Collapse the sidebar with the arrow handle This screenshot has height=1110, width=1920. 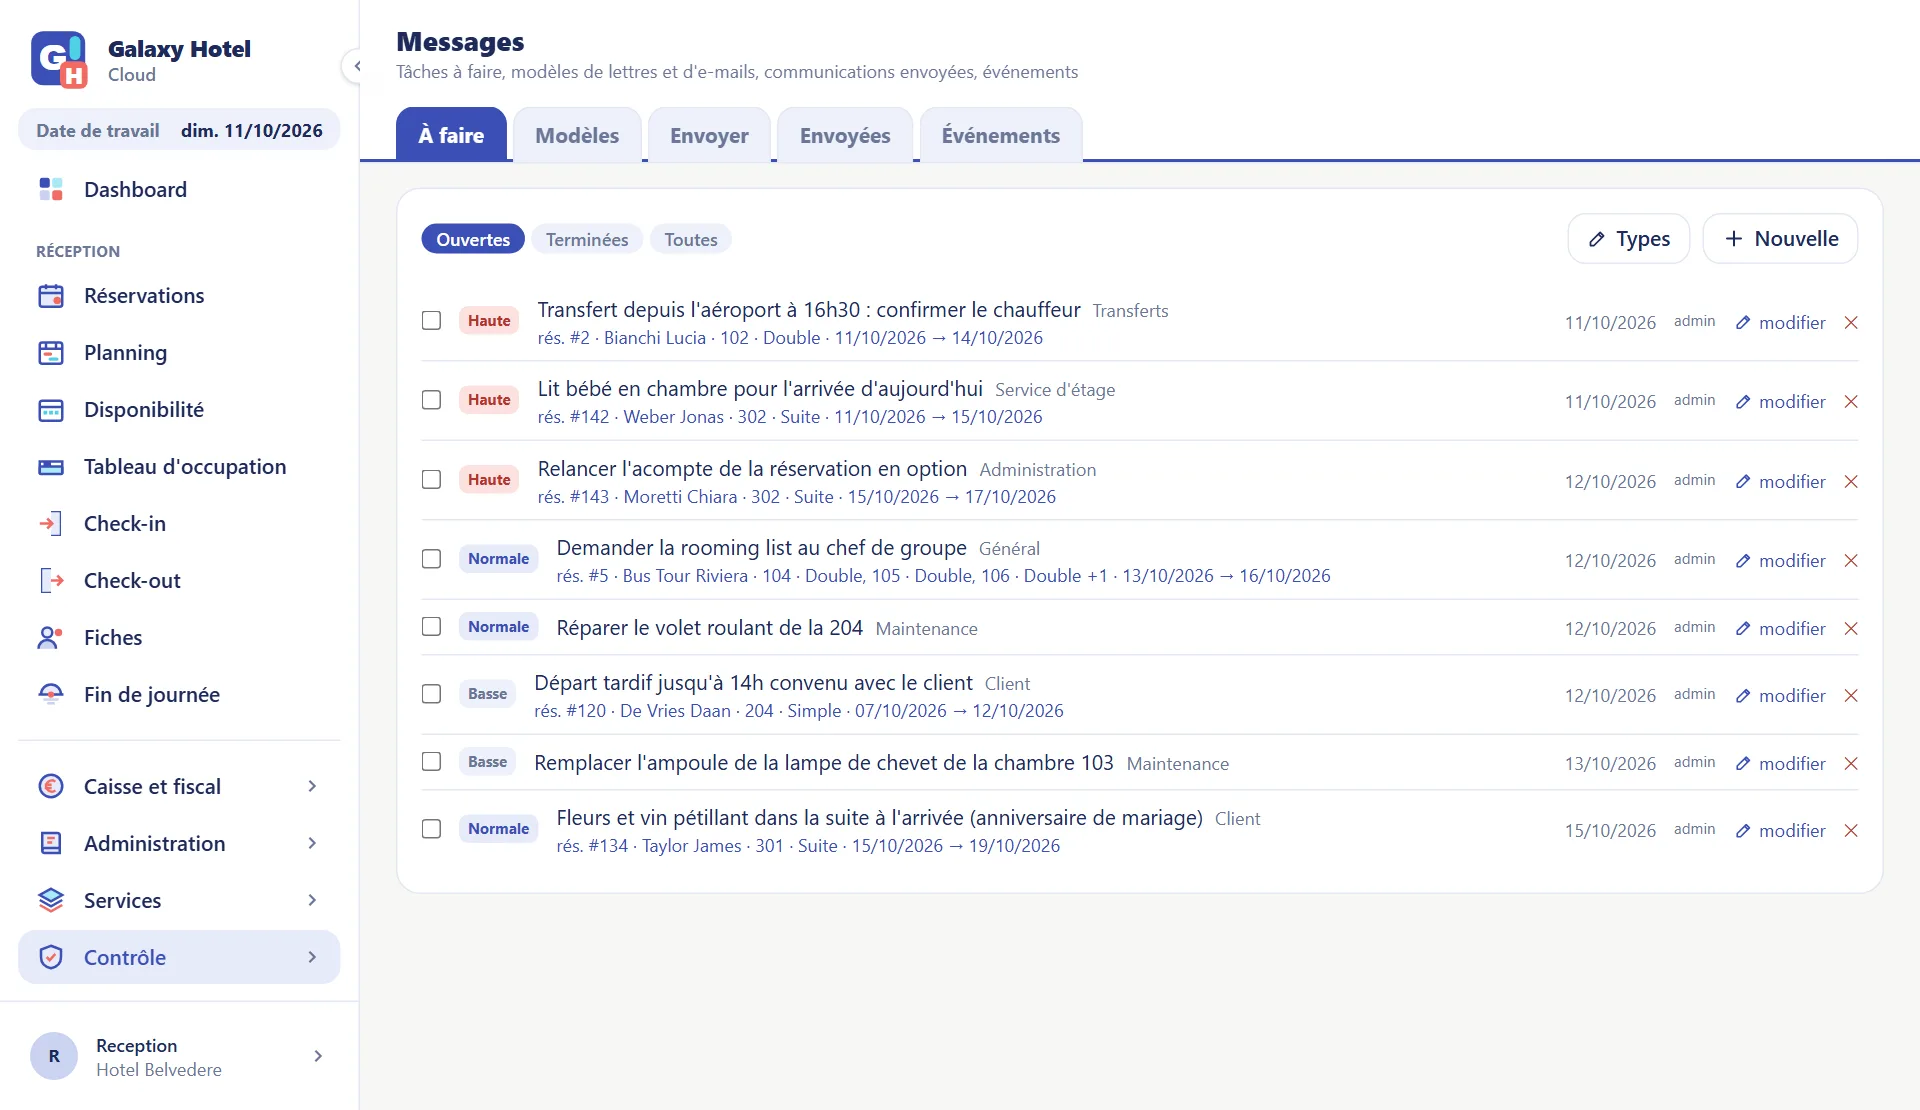(356, 66)
